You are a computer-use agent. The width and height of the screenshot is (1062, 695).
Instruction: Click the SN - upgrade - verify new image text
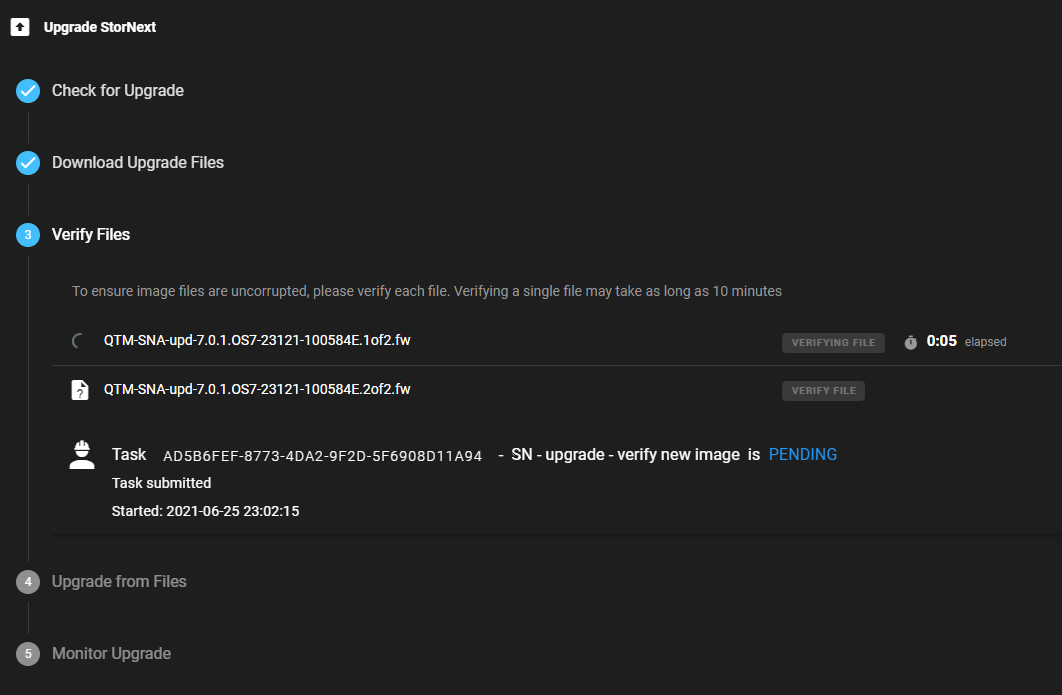point(625,455)
